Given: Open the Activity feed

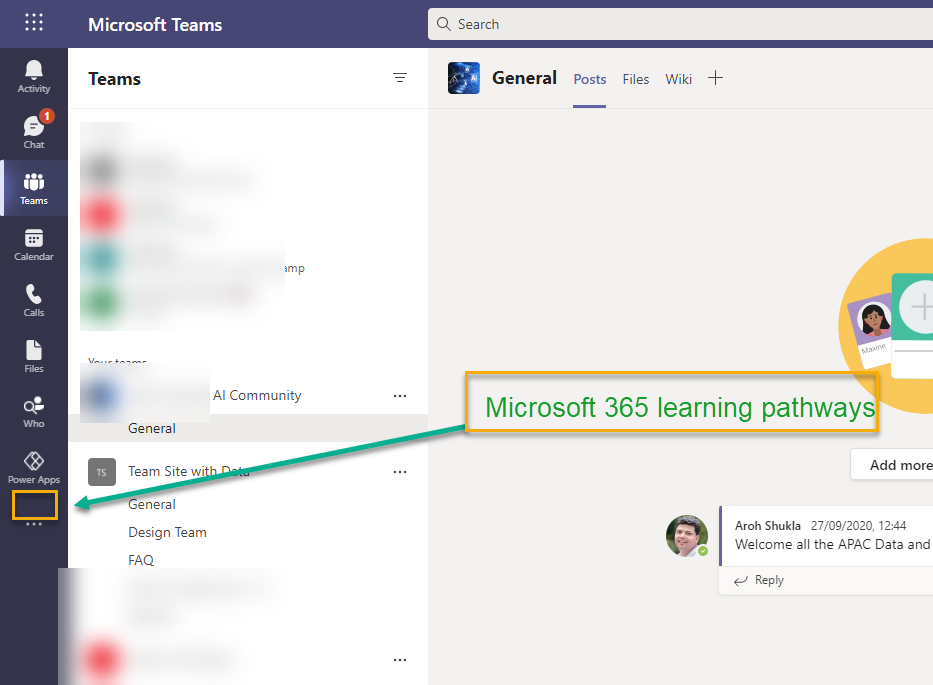Looking at the screenshot, I should (33, 73).
